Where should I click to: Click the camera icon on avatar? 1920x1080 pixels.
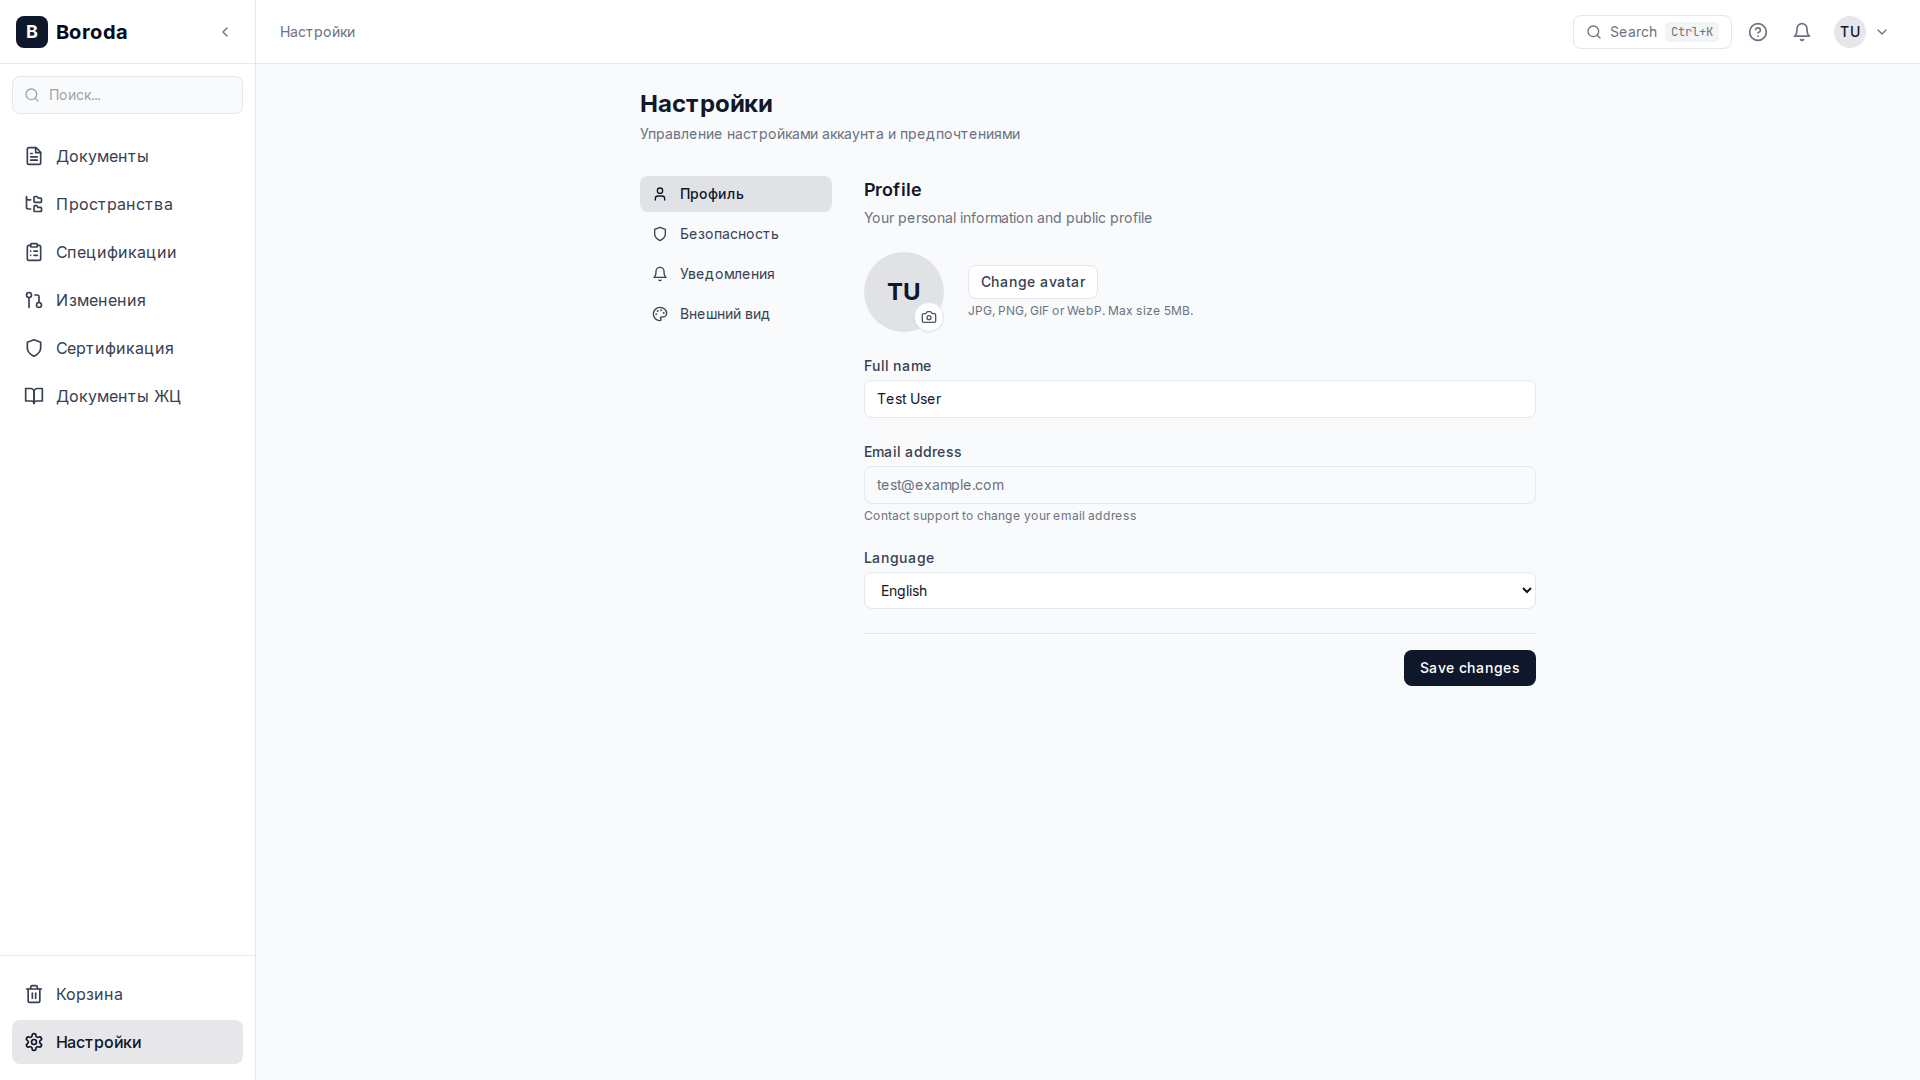[x=929, y=317]
